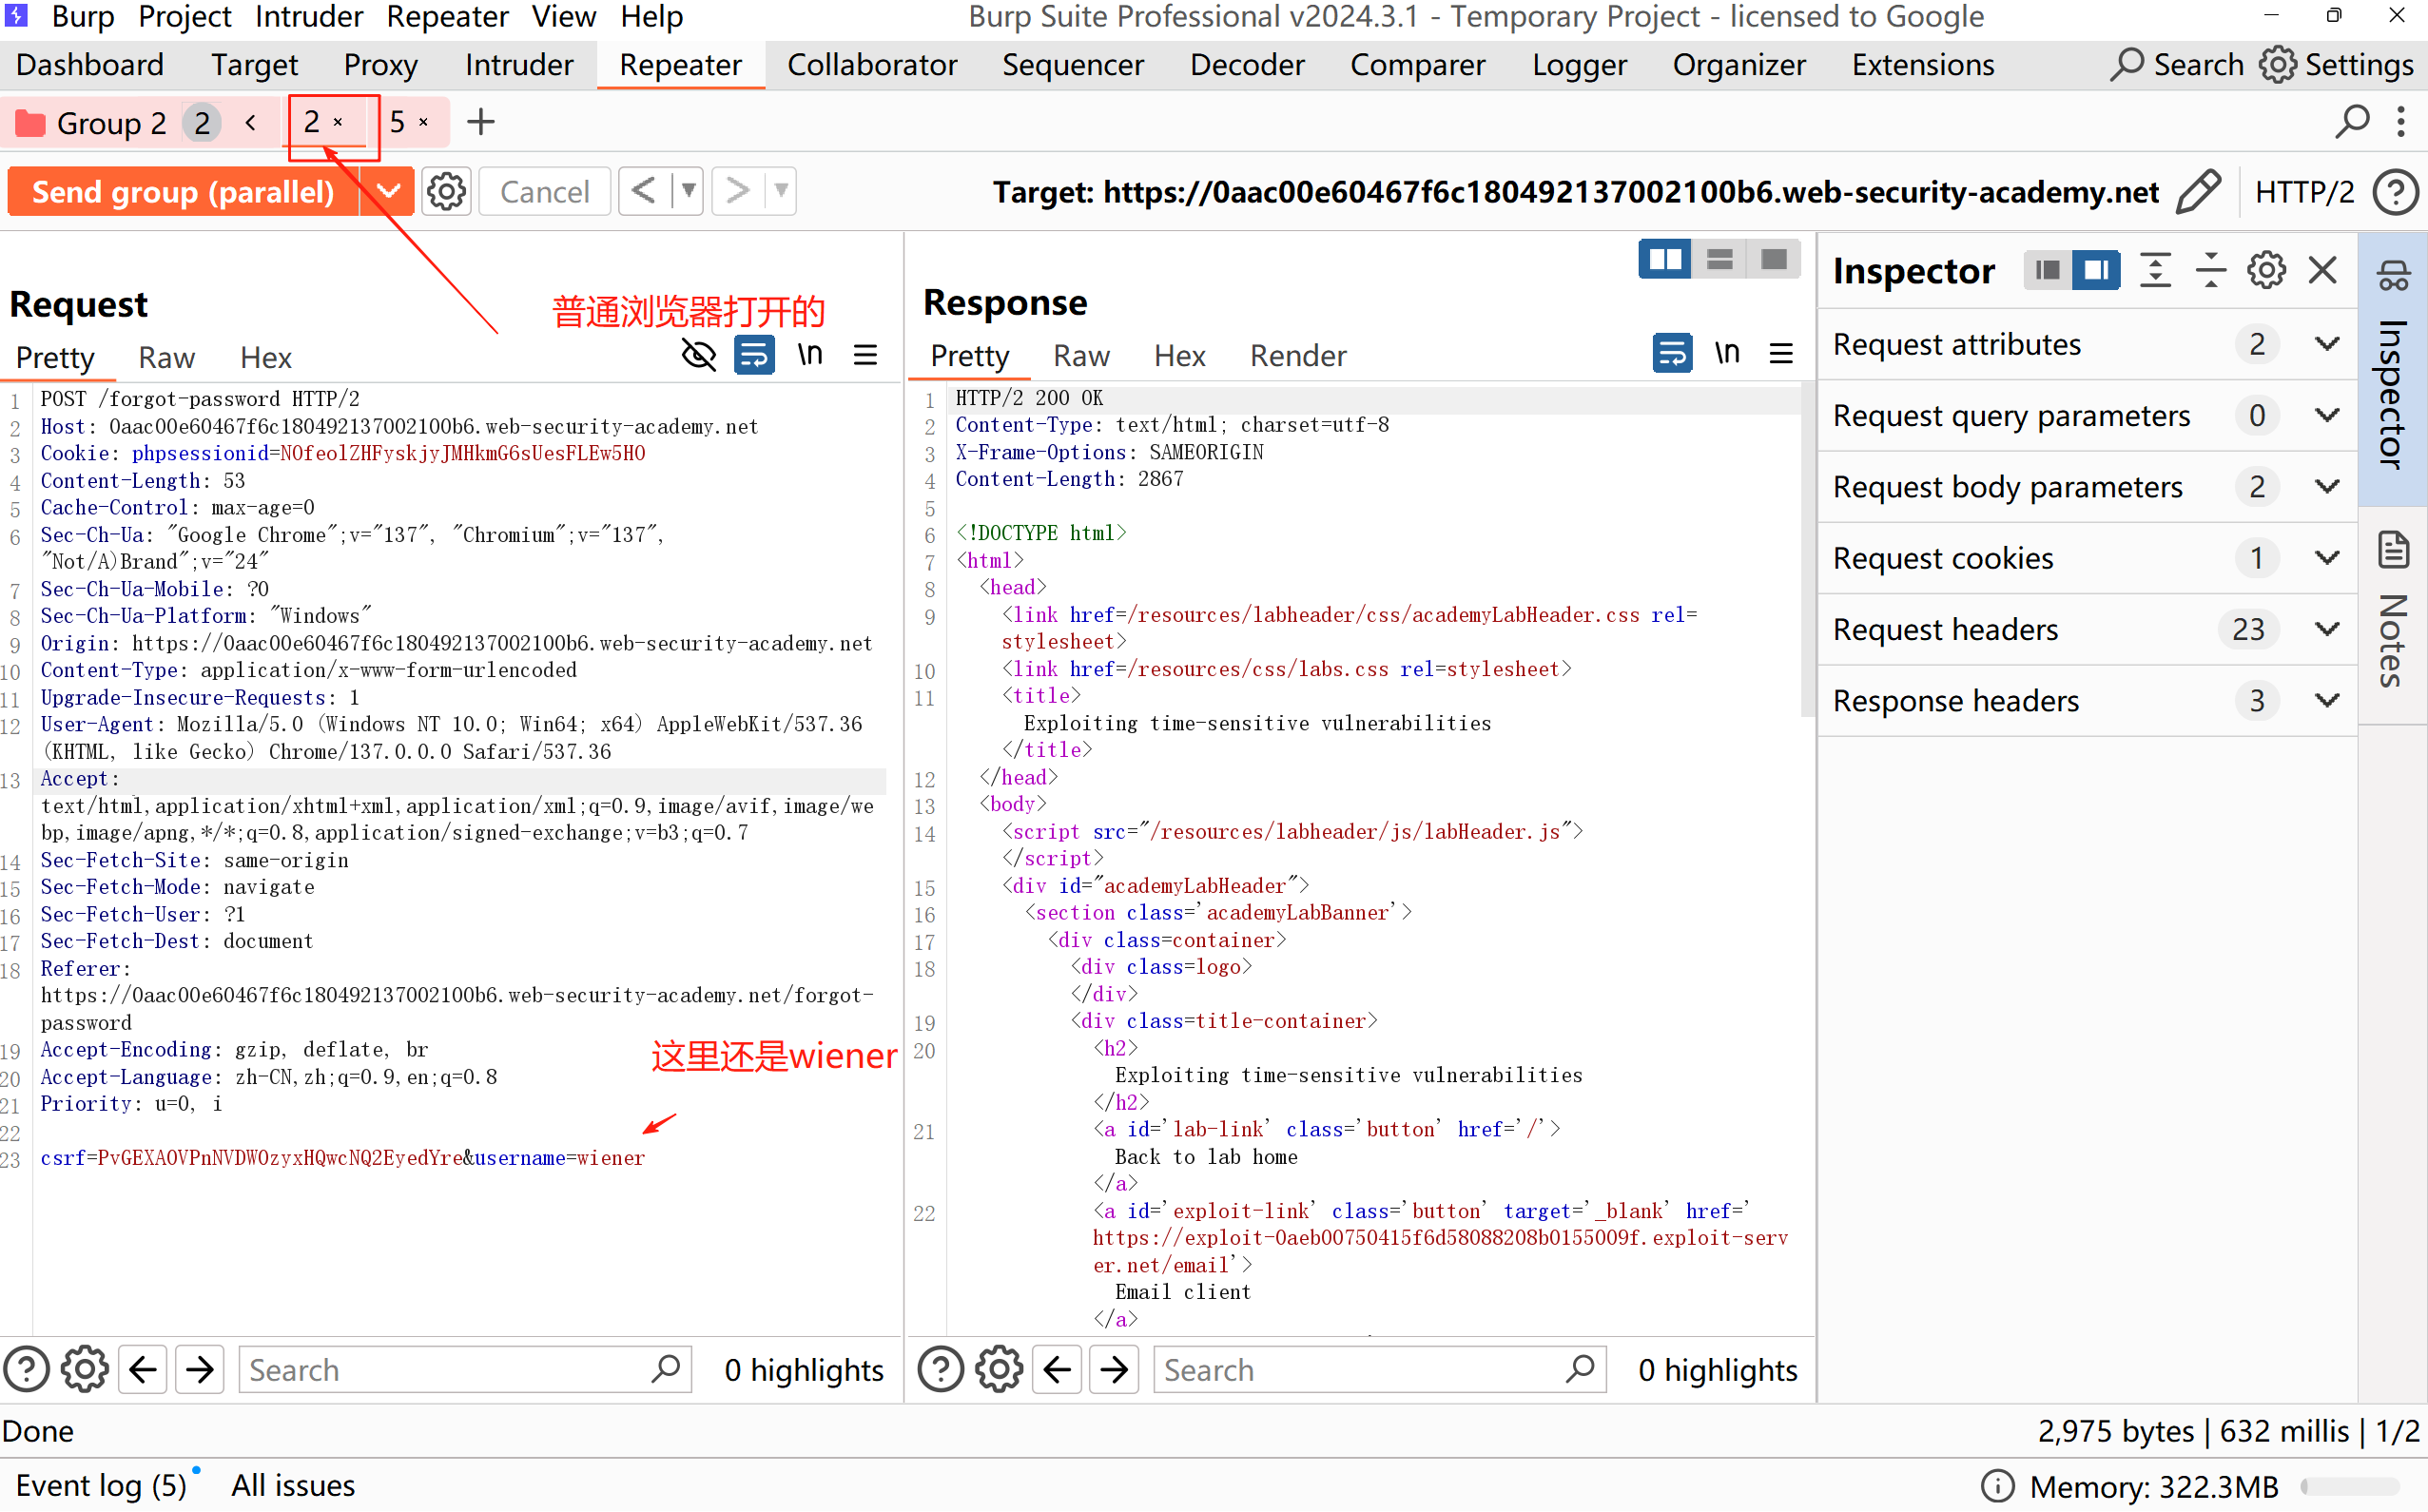Image resolution: width=2428 pixels, height=1512 pixels.
Task: Open Send group mode dropdown arrow
Action: click(388, 191)
